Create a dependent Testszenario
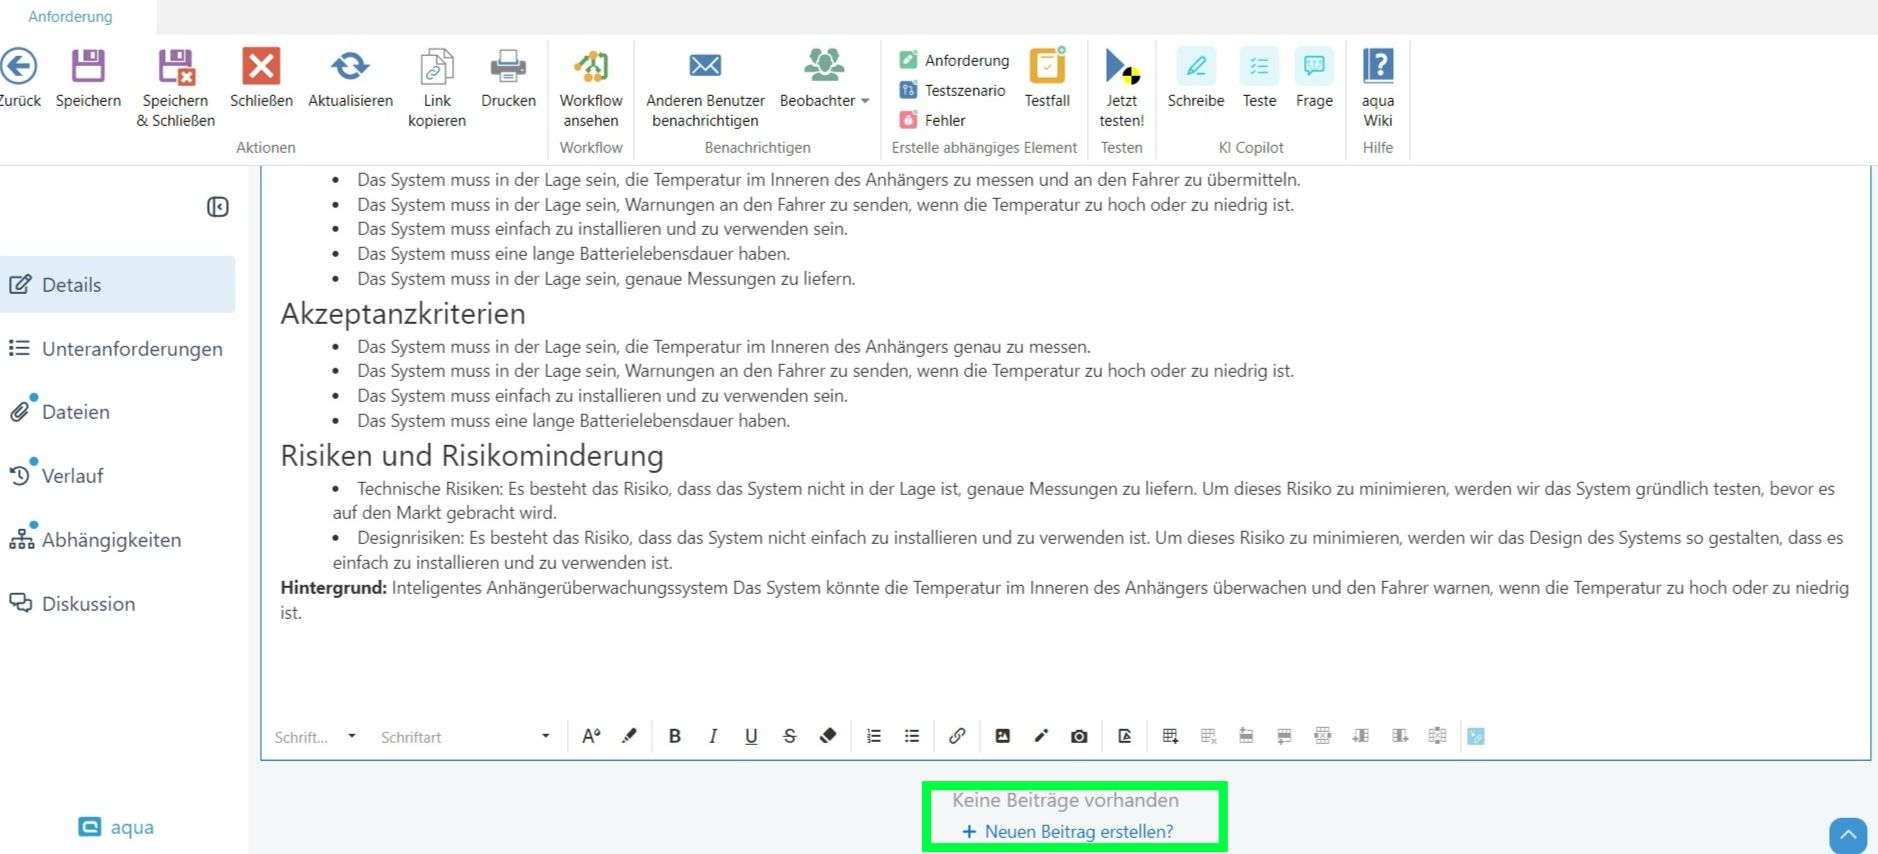Screen dimensions: 1878x854 tap(953, 90)
